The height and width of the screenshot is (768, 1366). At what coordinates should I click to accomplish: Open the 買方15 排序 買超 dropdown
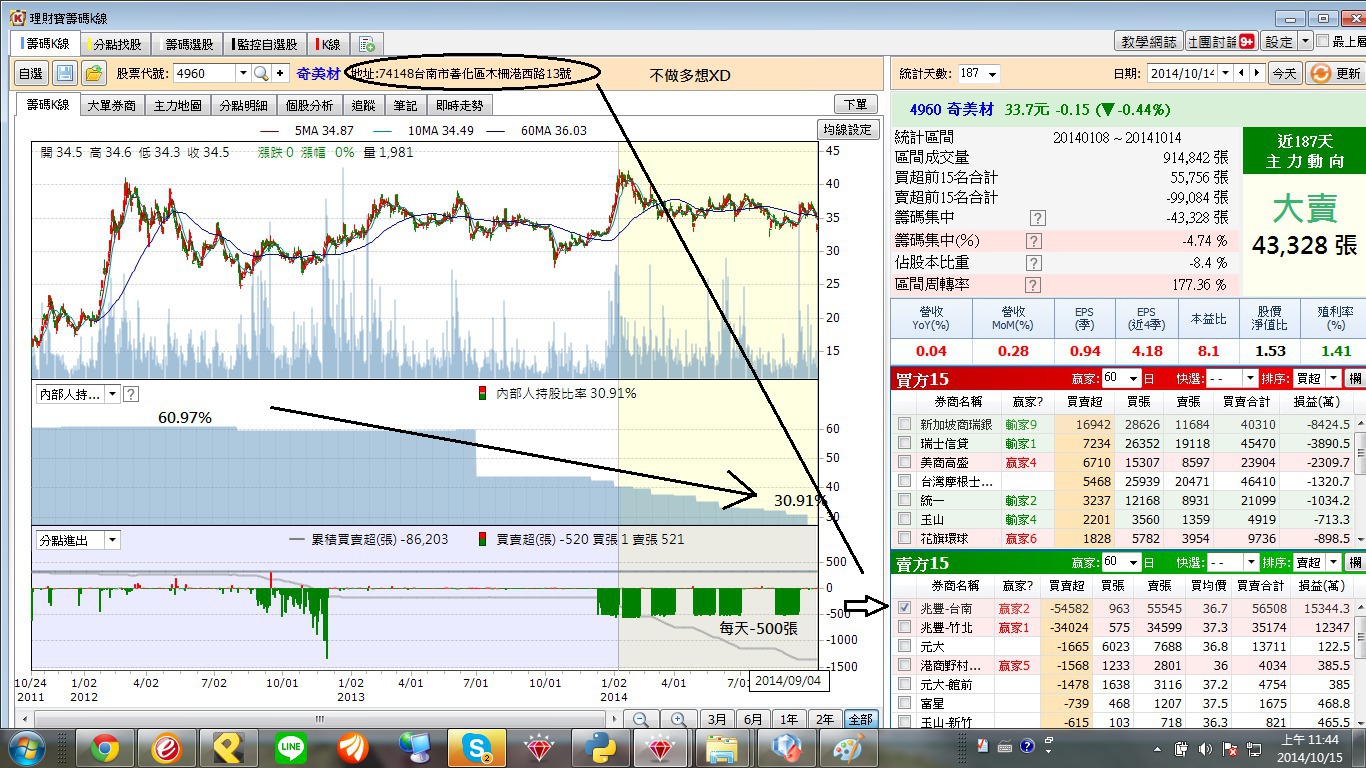(1333, 379)
